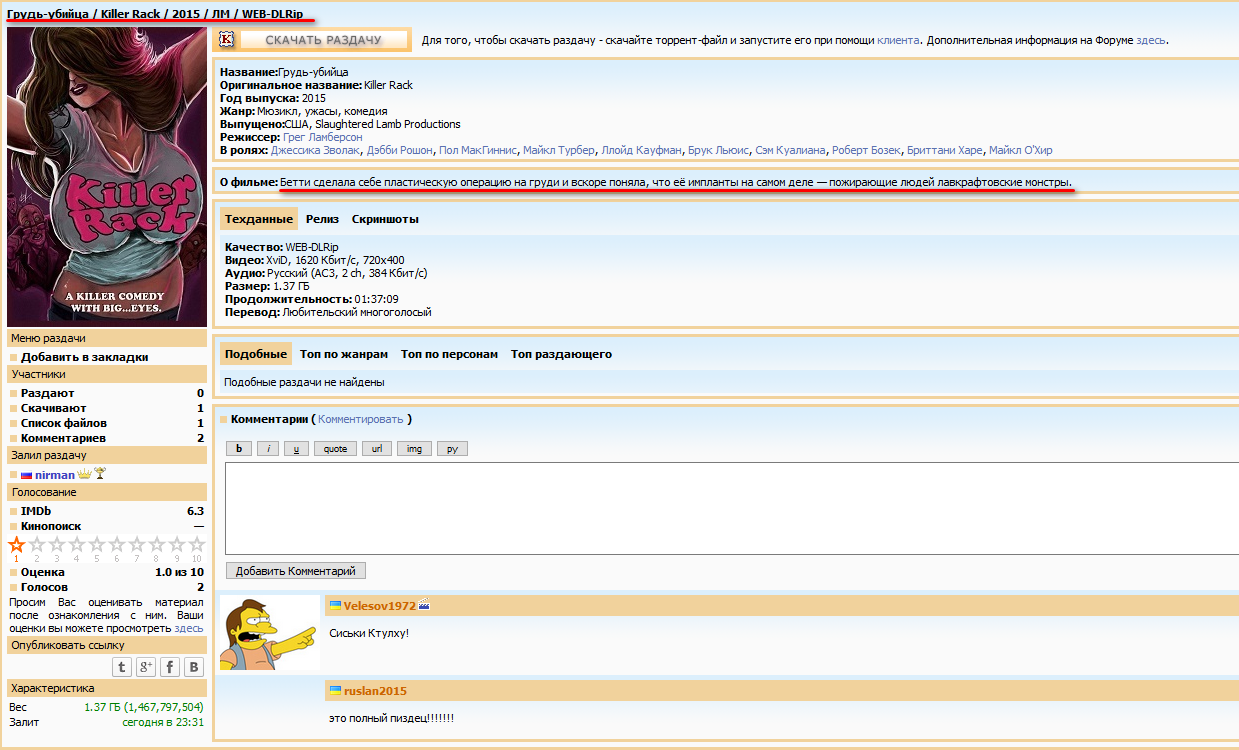Open the Топ по жанрам tab

(x=344, y=354)
